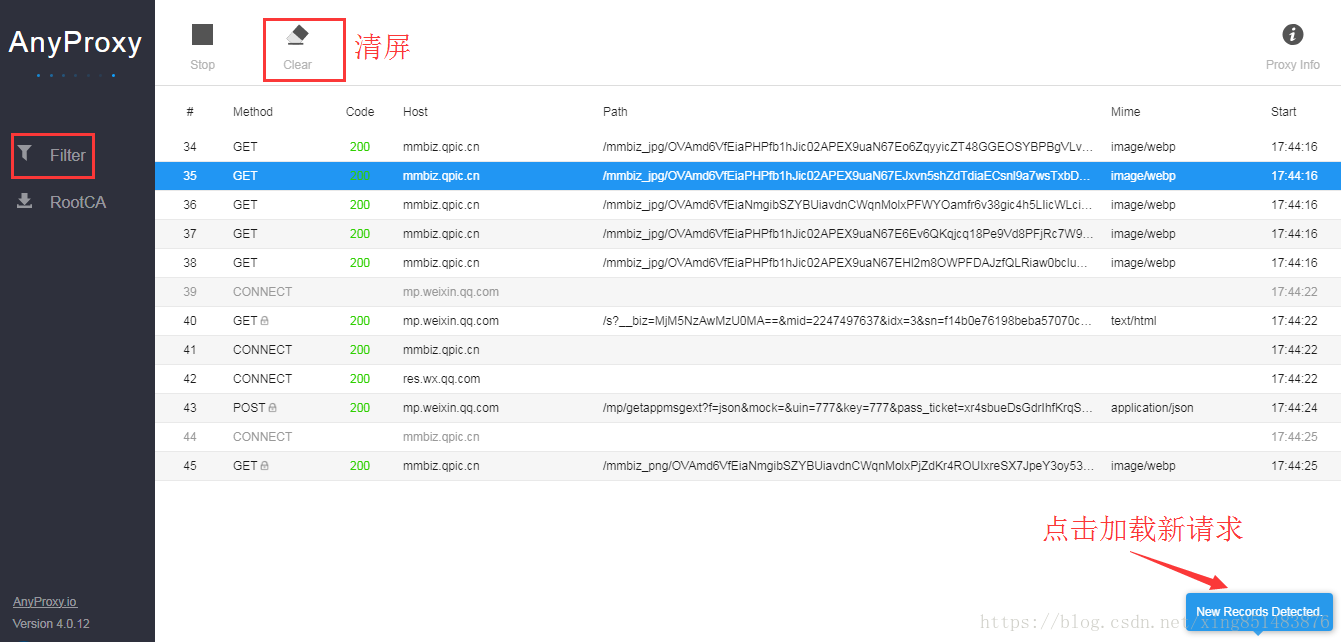This screenshot has width=1341, height=642.
Task: Click the Code column header
Action: pyautogui.click(x=360, y=112)
